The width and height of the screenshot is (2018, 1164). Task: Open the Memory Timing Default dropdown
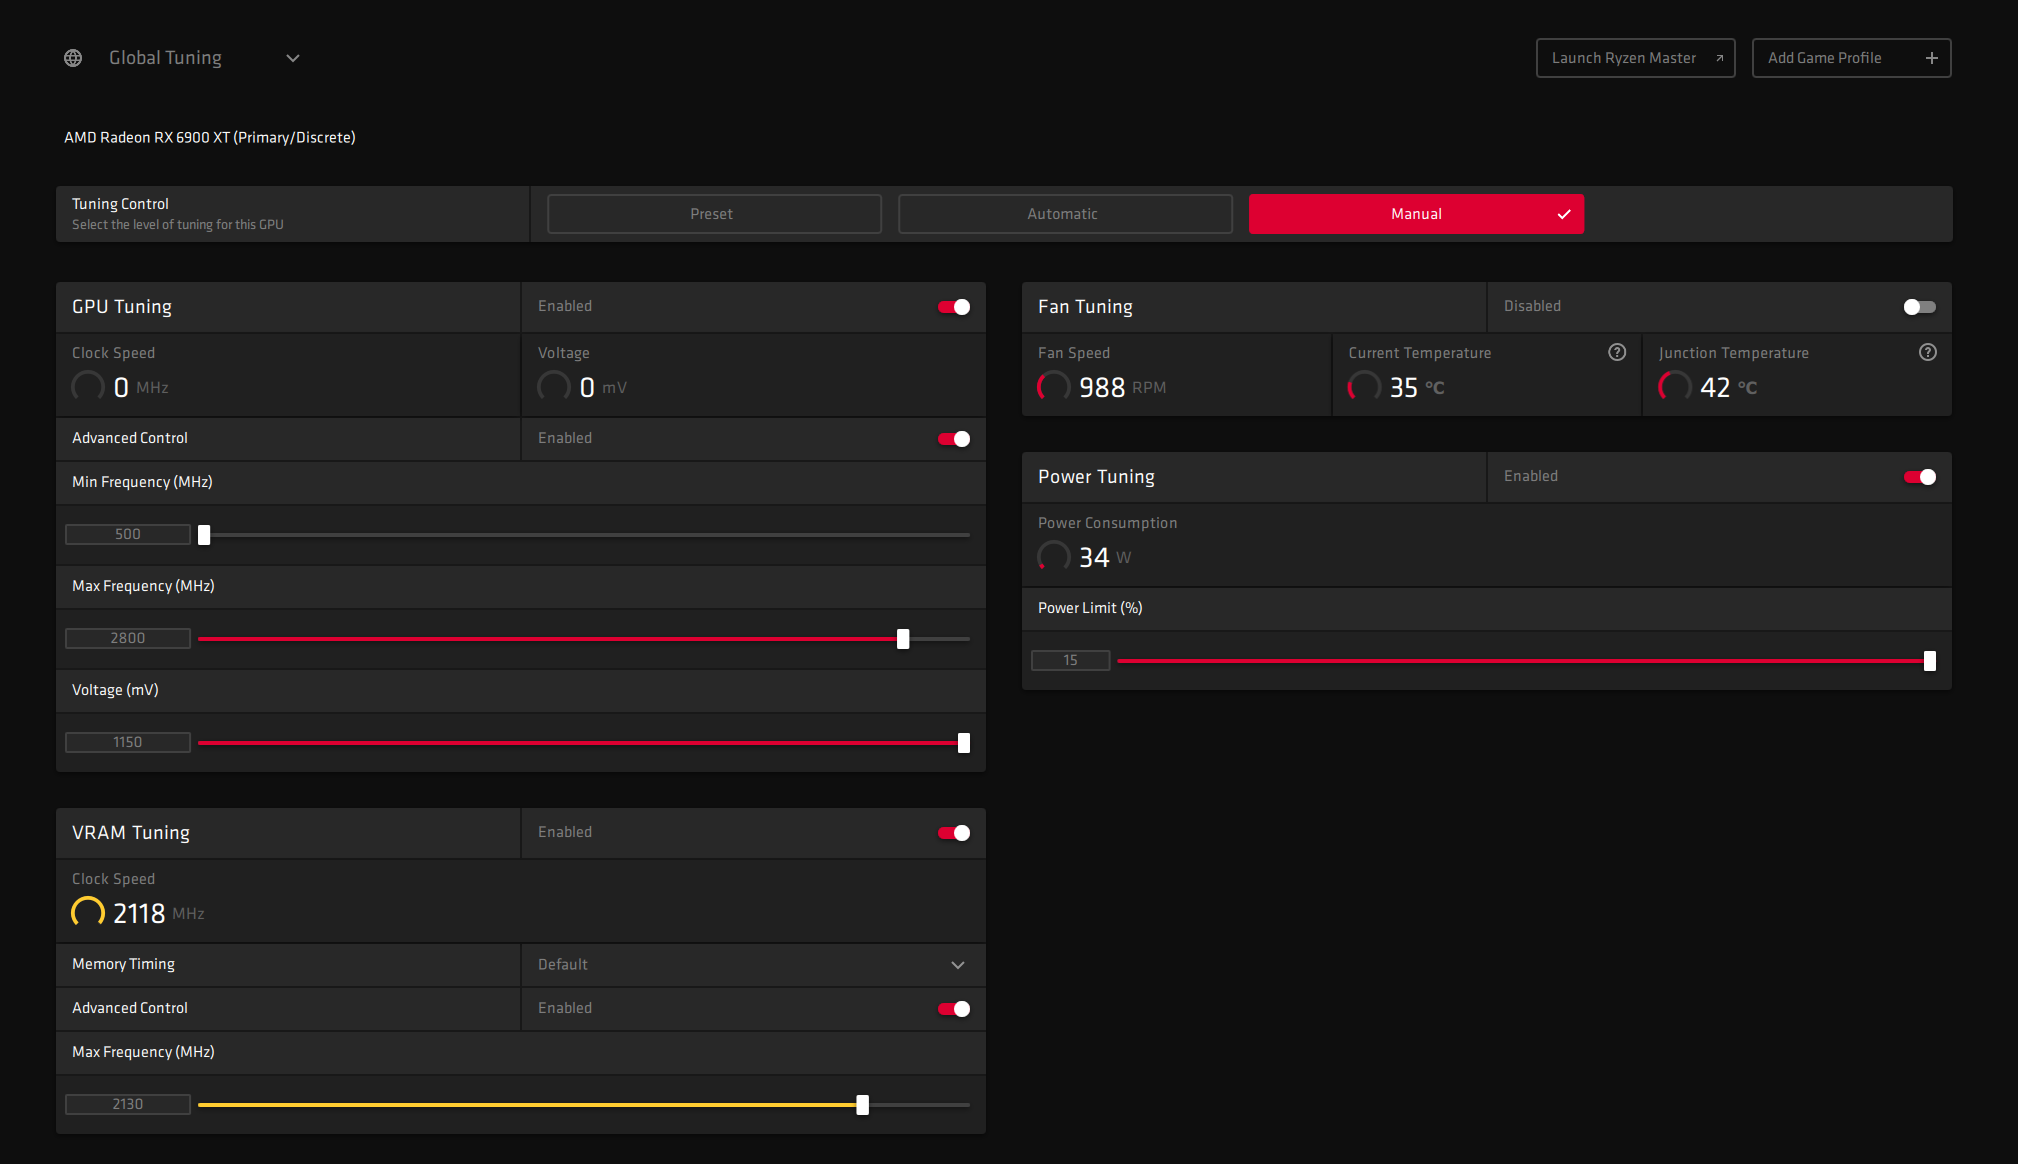pyautogui.click(x=753, y=965)
